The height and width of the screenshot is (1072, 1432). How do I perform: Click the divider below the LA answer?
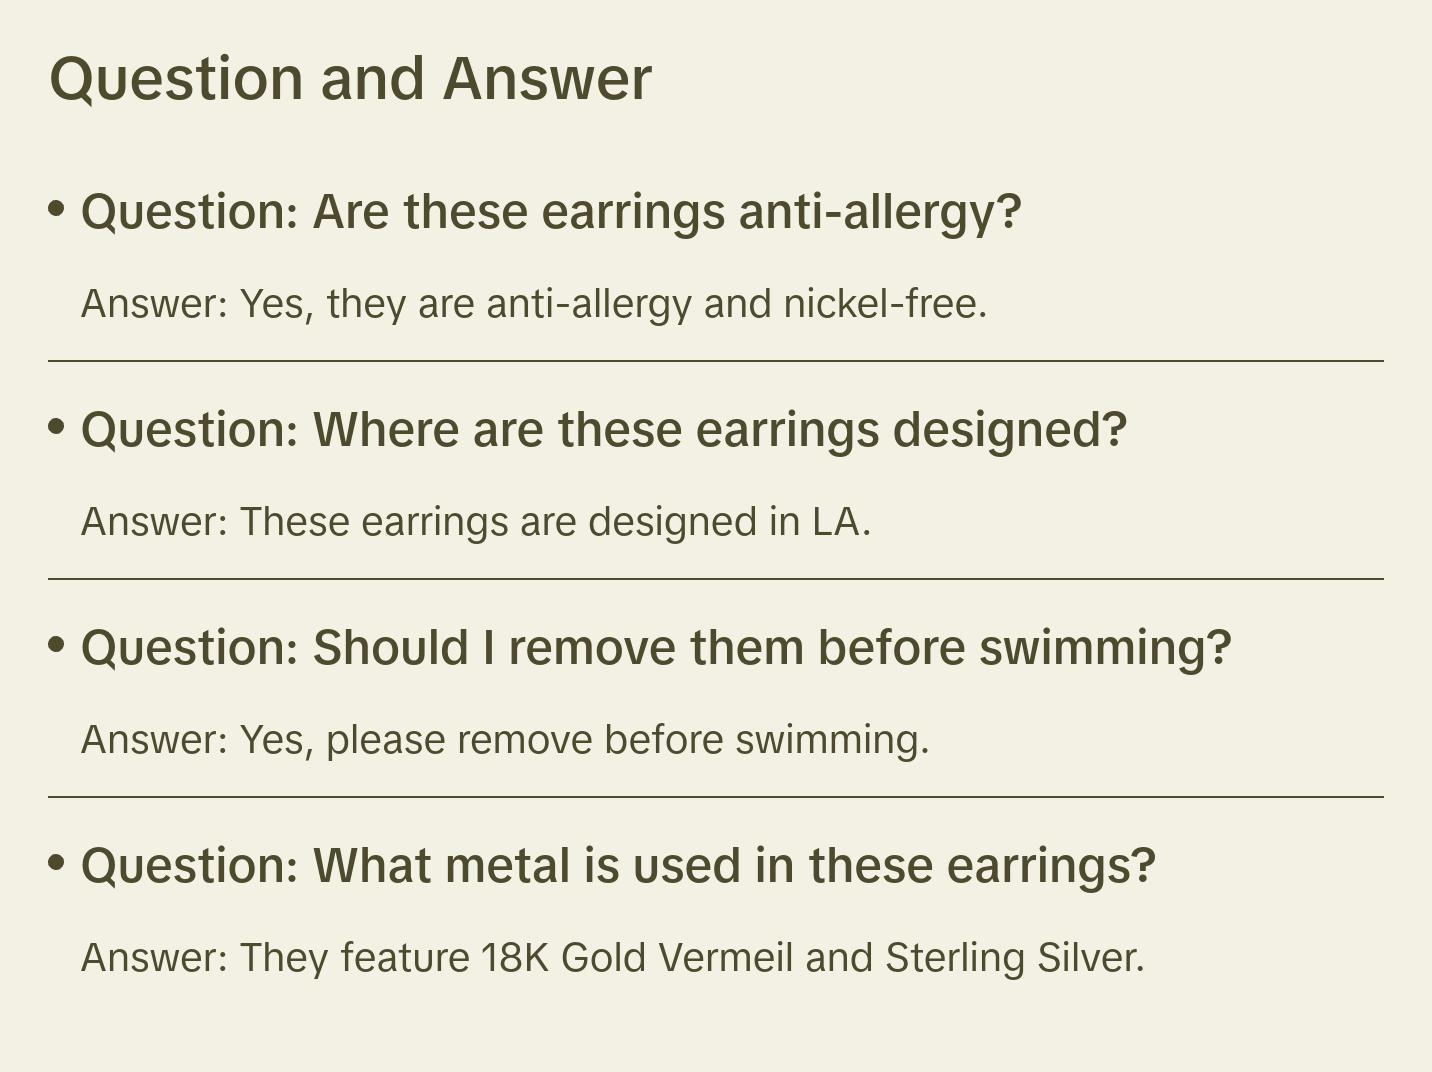[x=716, y=579]
